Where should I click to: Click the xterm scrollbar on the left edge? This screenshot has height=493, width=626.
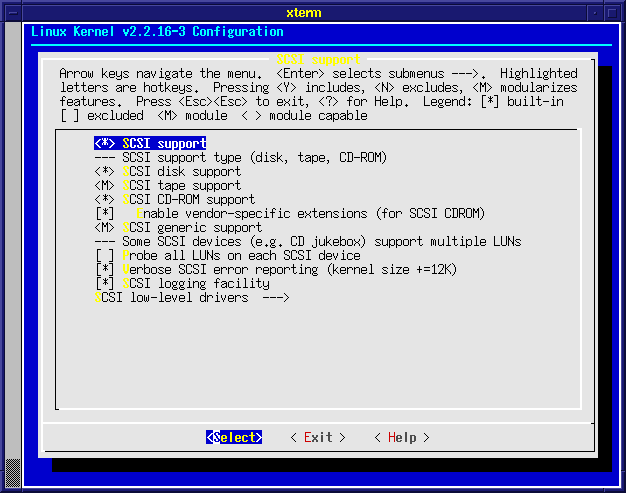point(12,250)
